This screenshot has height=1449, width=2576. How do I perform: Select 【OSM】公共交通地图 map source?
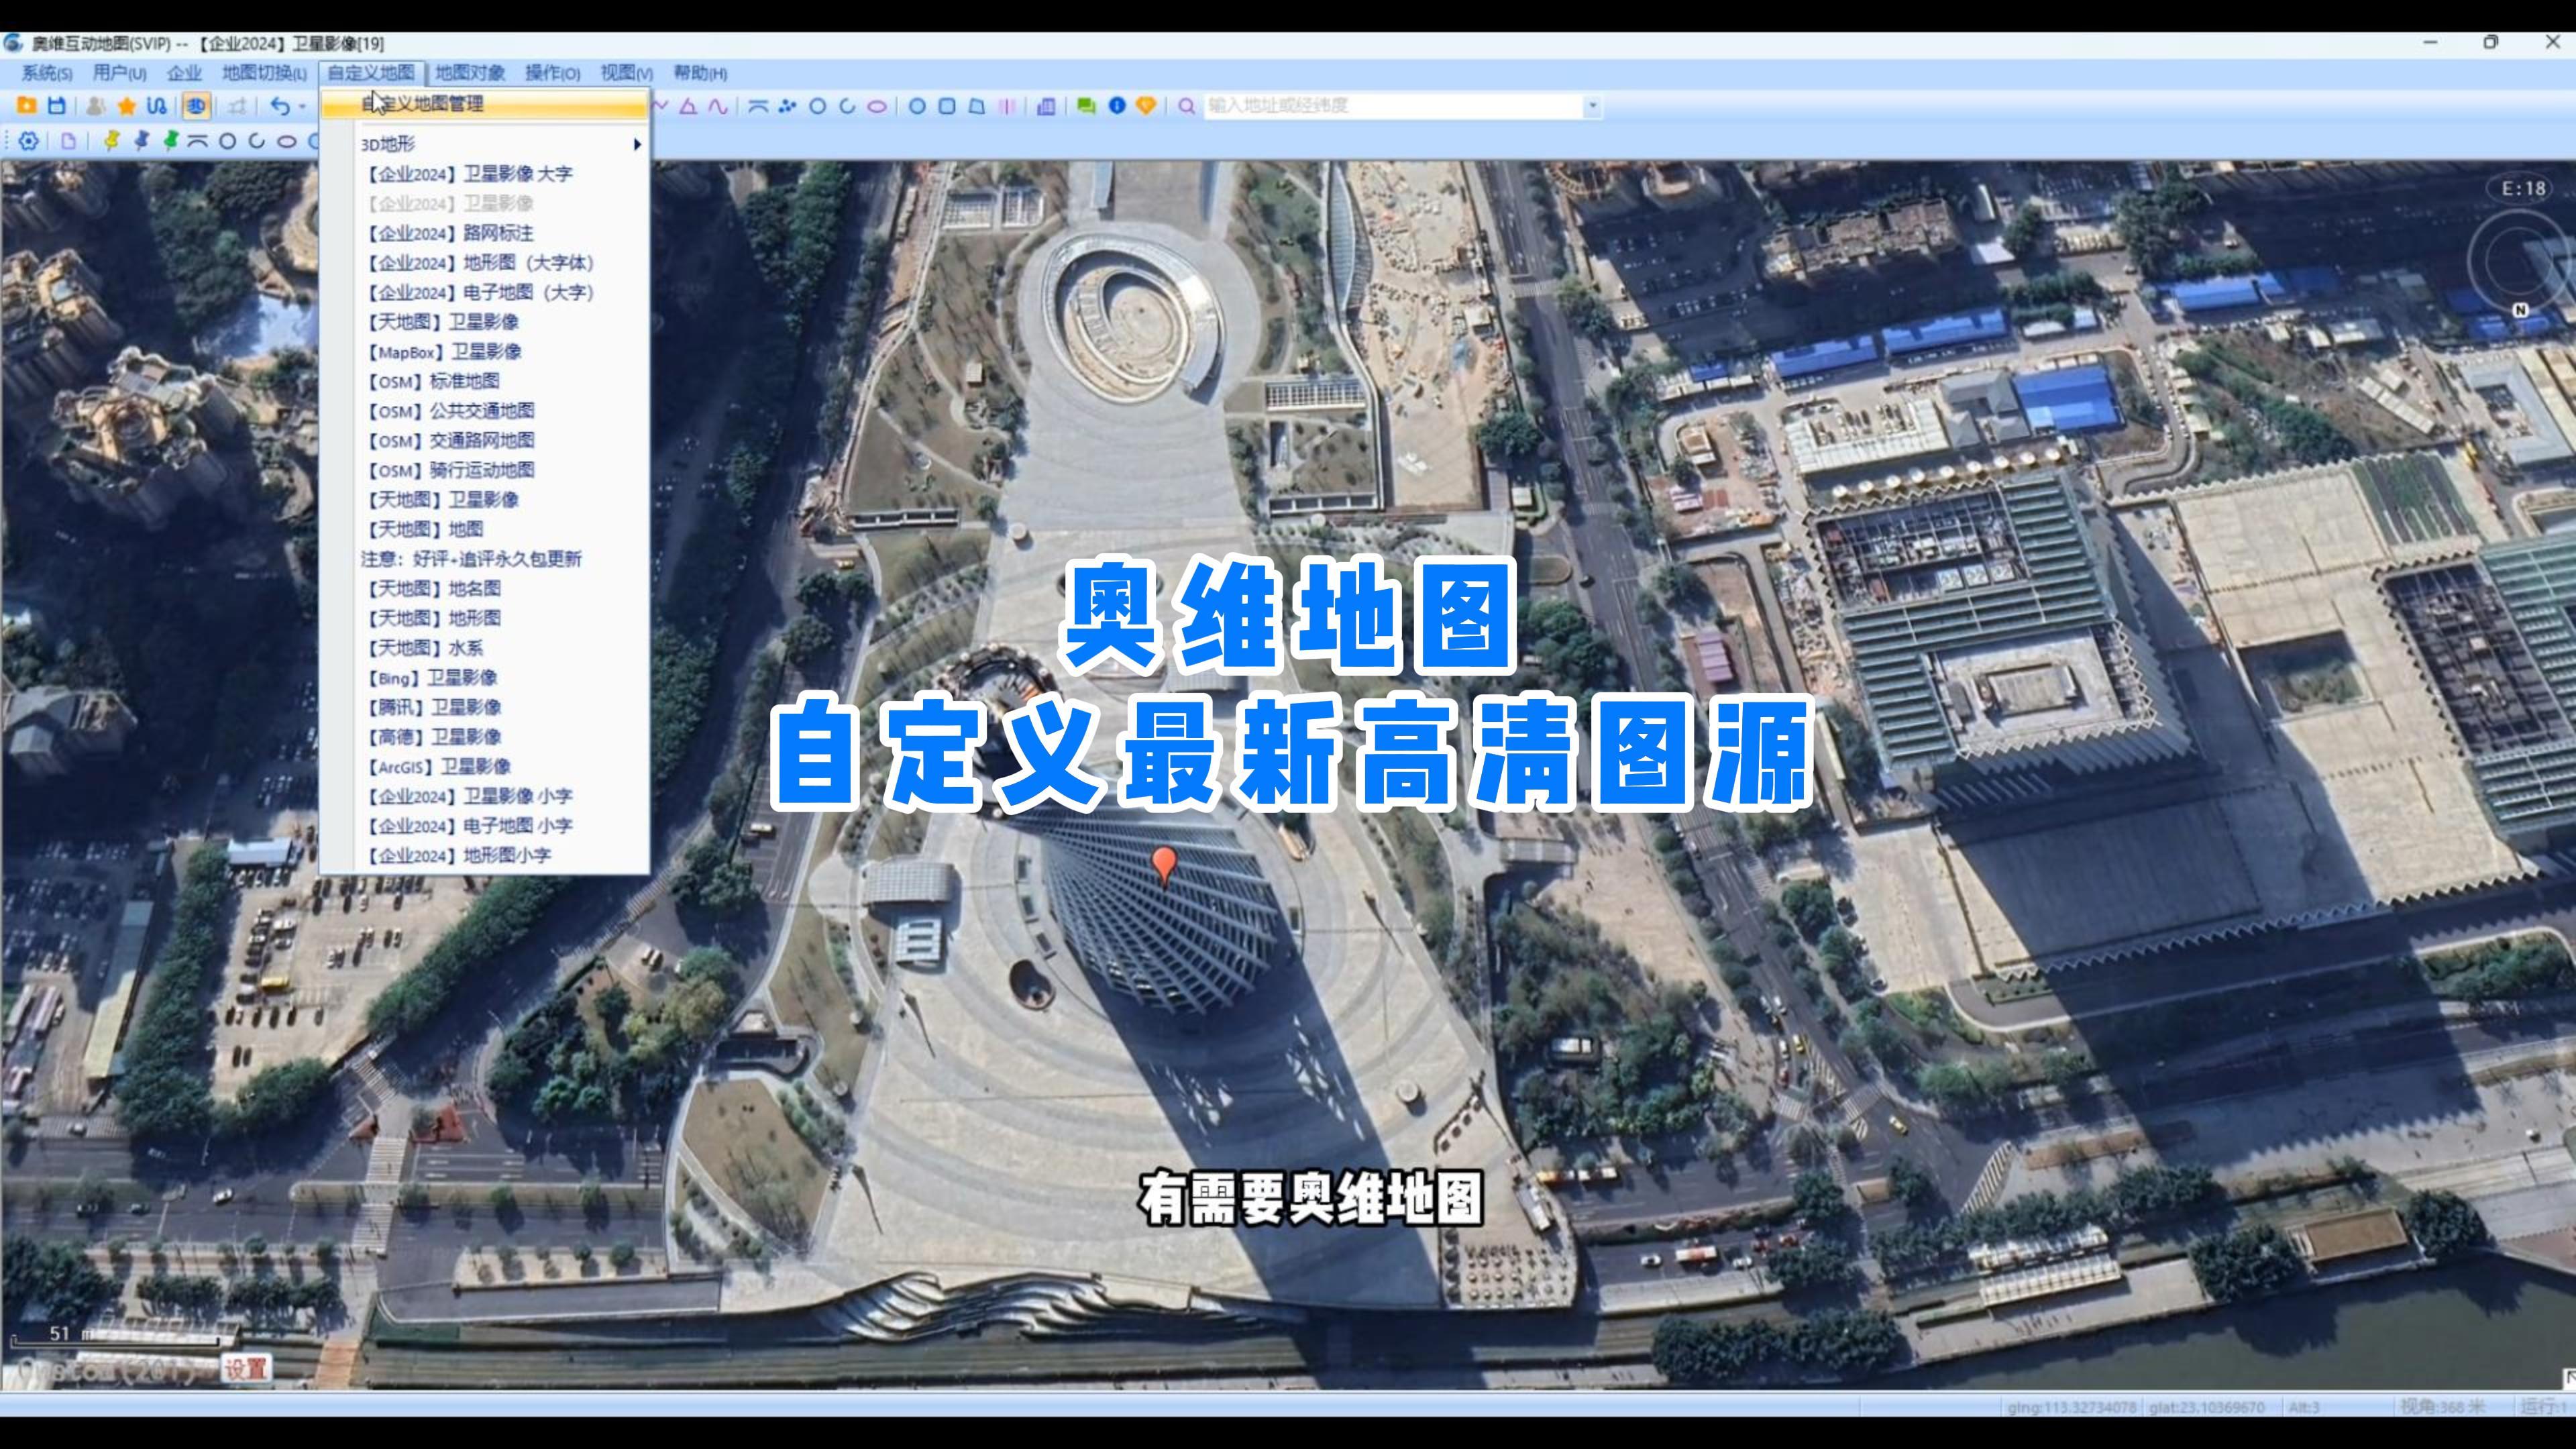pyautogui.click(x=484, y=411)
